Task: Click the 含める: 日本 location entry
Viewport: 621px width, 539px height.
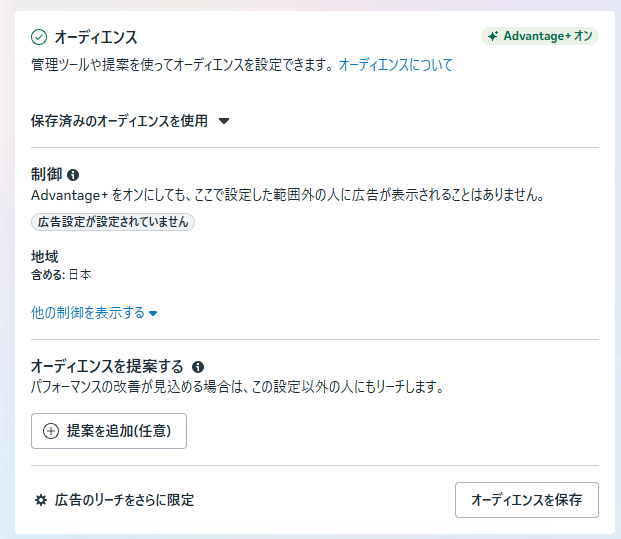Action: (x=61, y=274)
